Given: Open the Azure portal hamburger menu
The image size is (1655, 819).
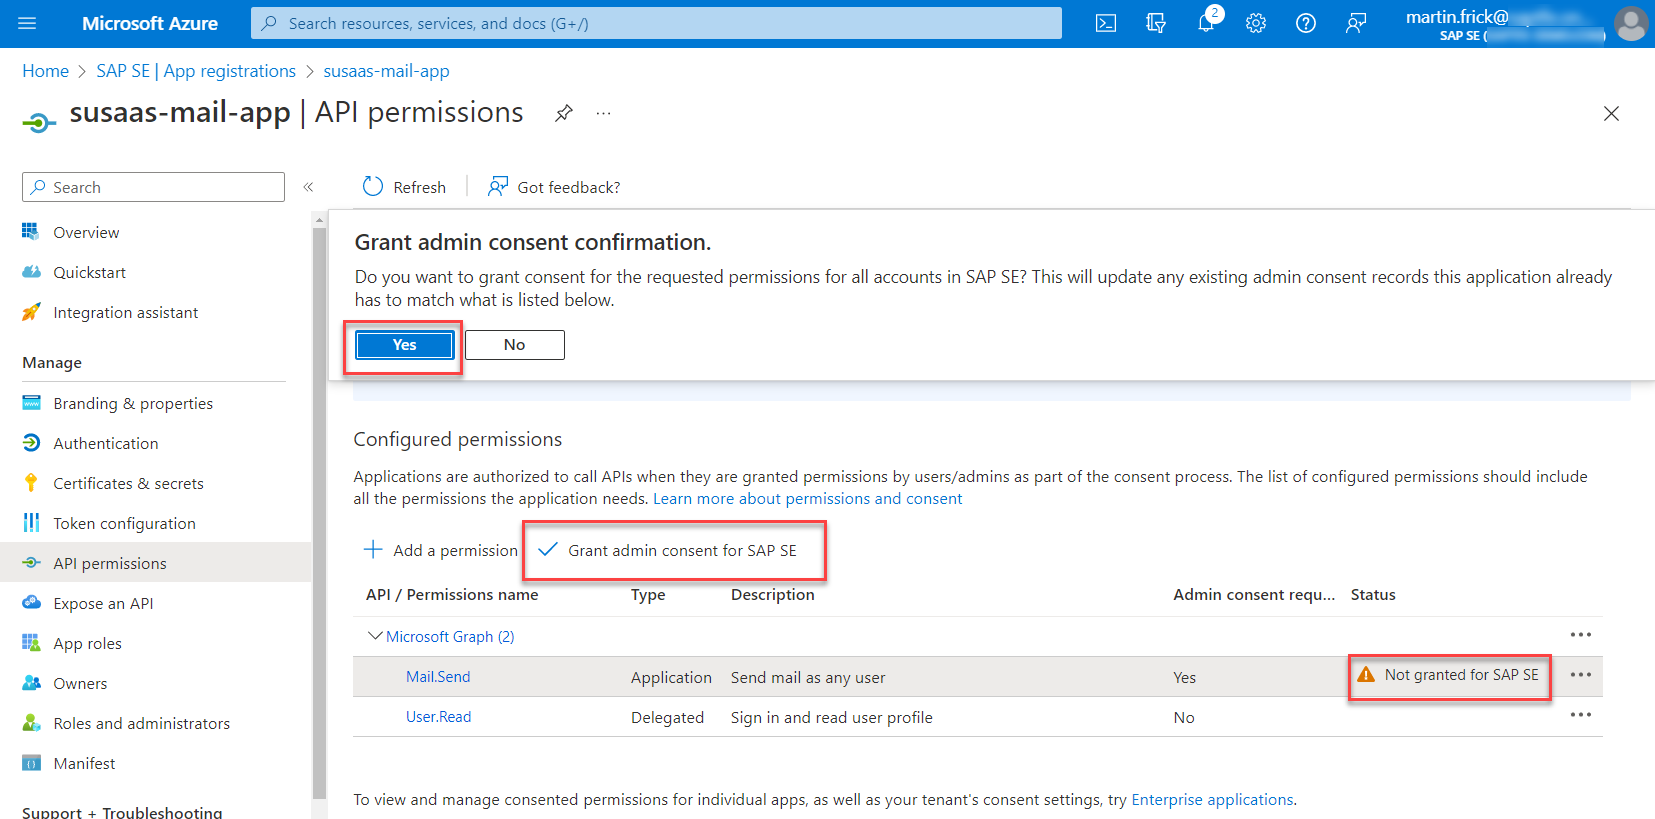Looking at the screenshot, I should pos(27,23).
